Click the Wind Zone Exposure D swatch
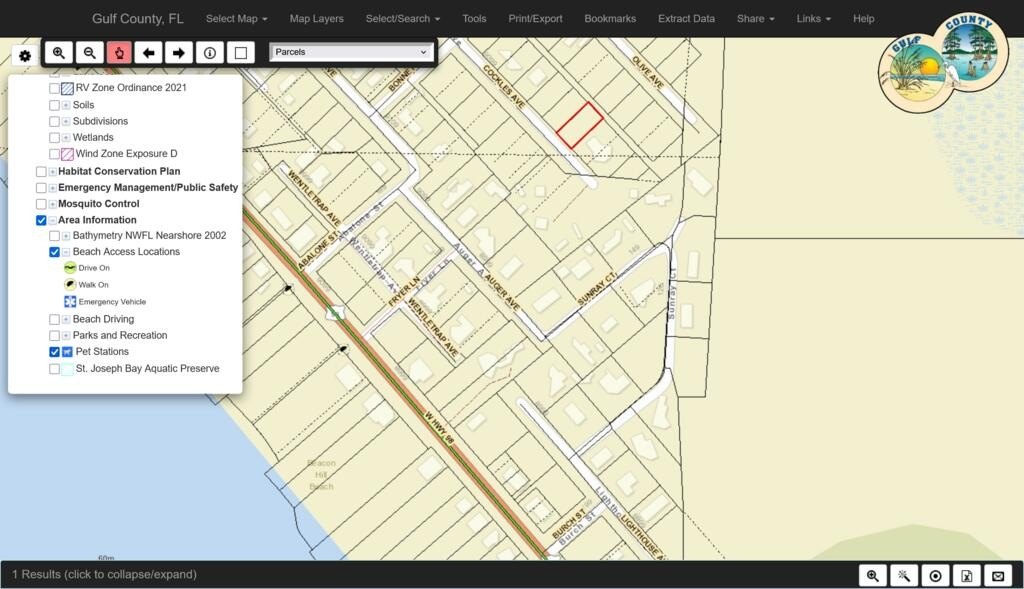 67,155
